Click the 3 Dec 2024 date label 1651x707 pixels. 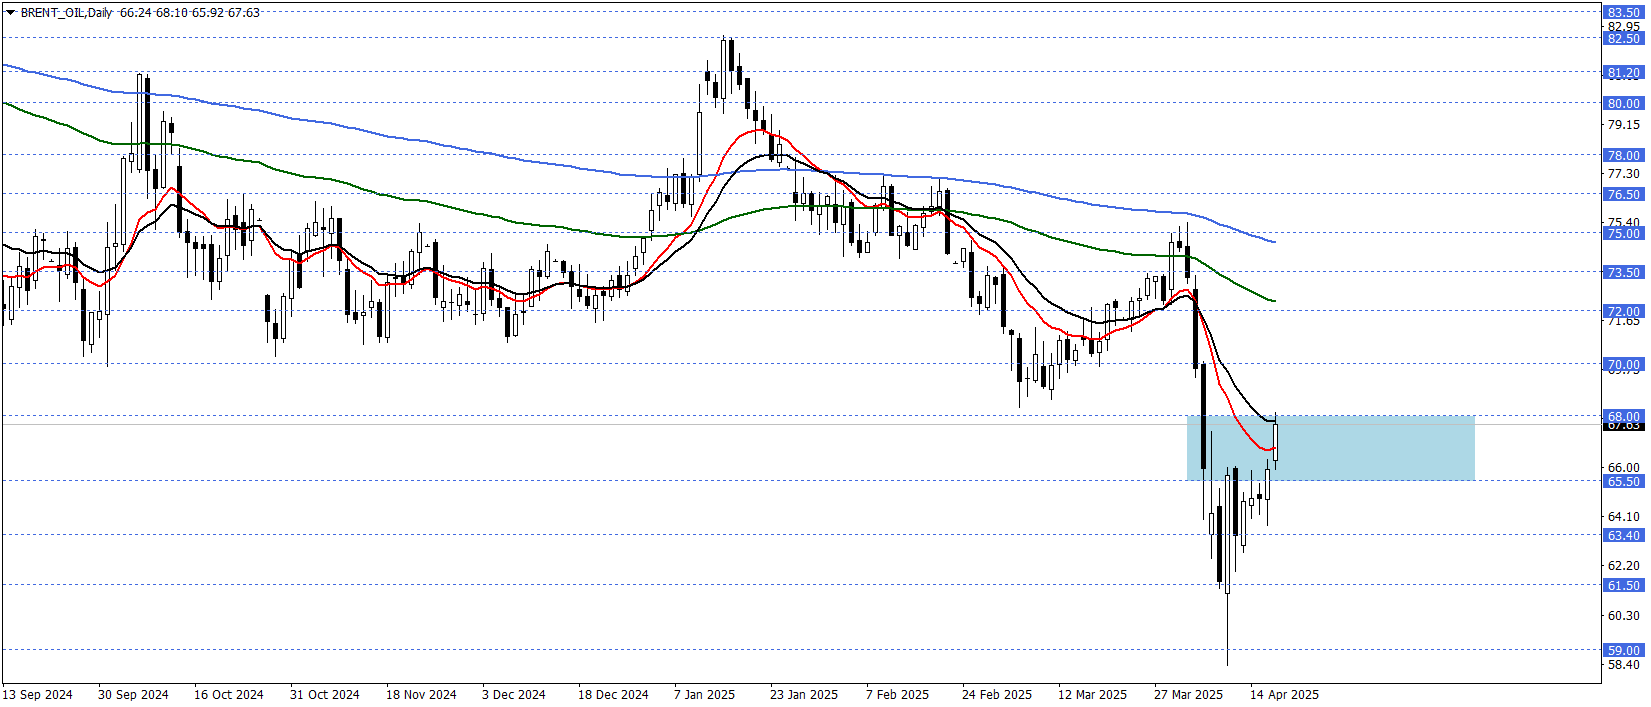point(514,694)
